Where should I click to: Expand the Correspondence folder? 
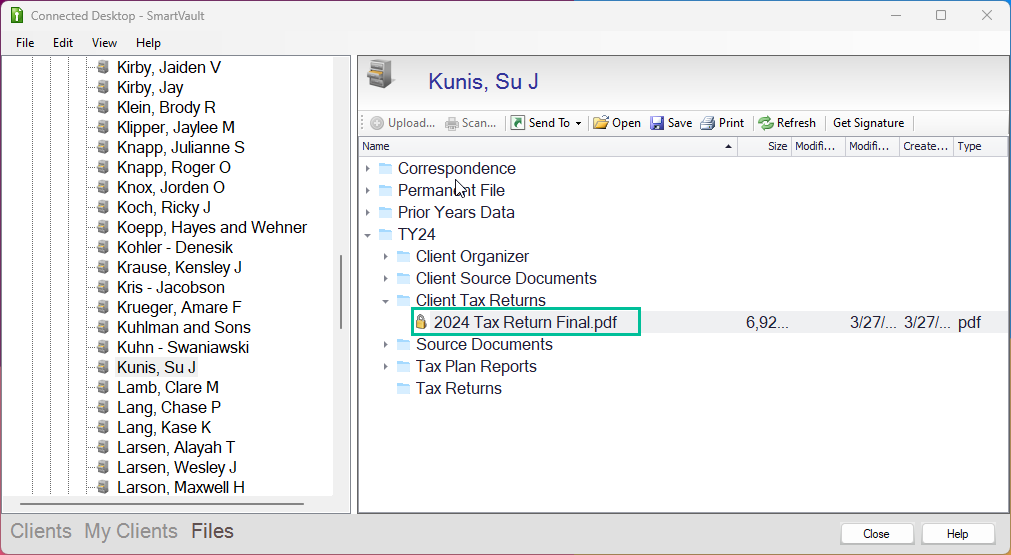[x=368, y=169]
